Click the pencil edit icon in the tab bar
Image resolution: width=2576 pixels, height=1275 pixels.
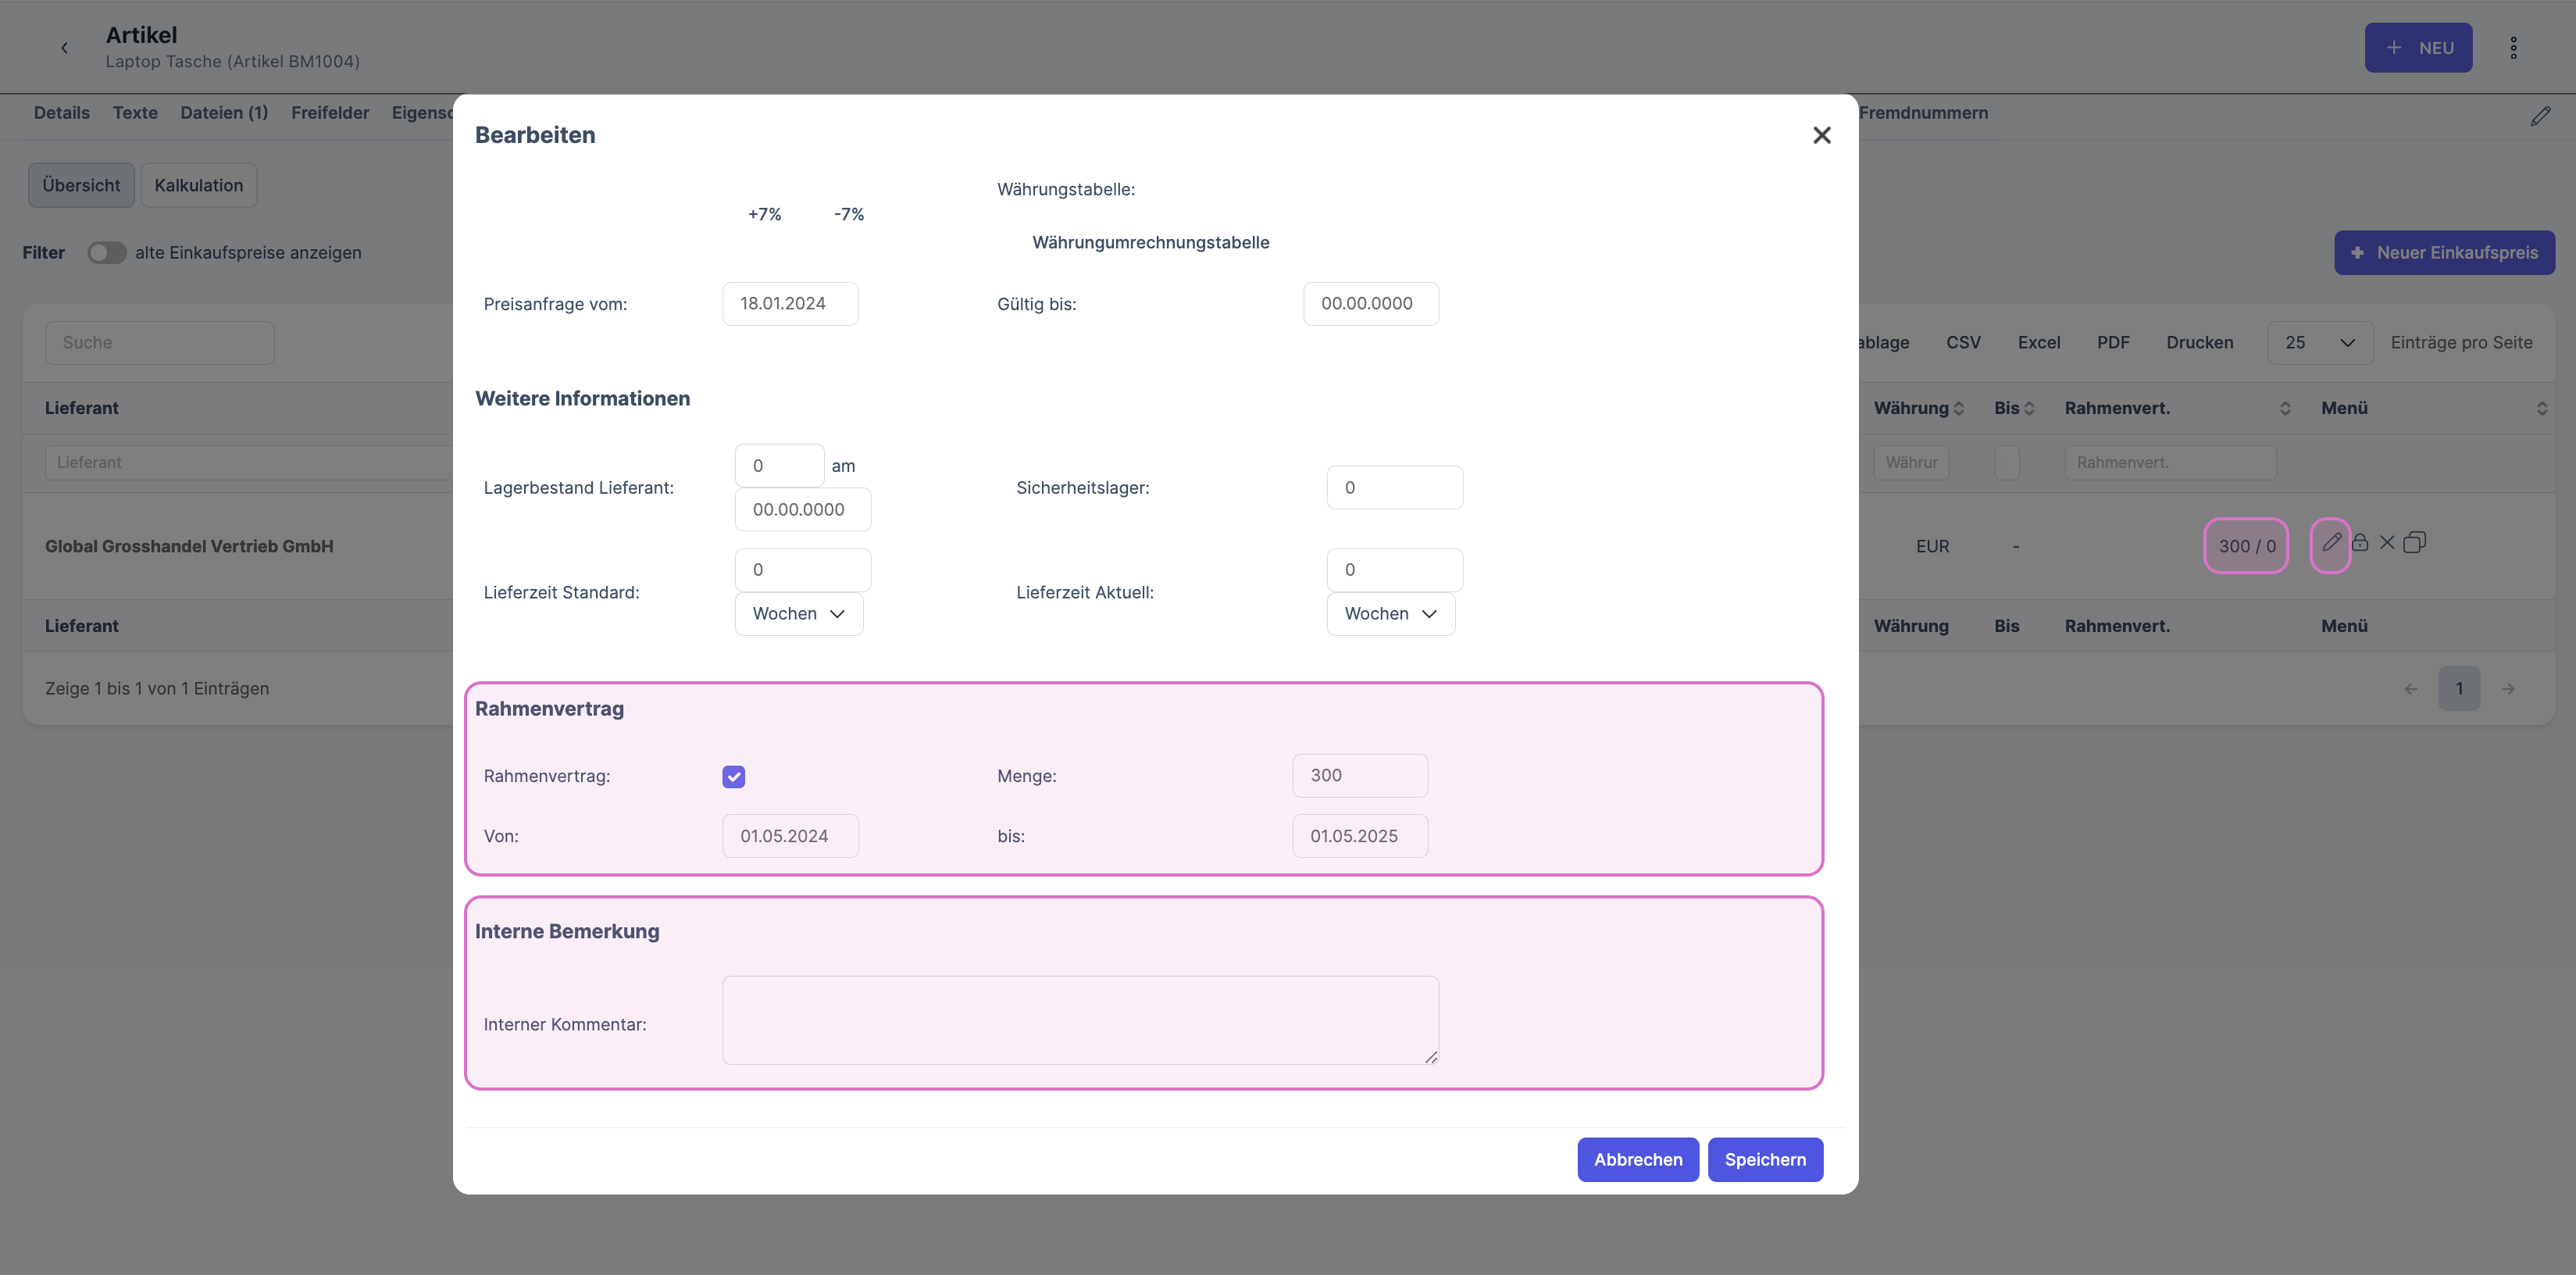coord(2540,117)
